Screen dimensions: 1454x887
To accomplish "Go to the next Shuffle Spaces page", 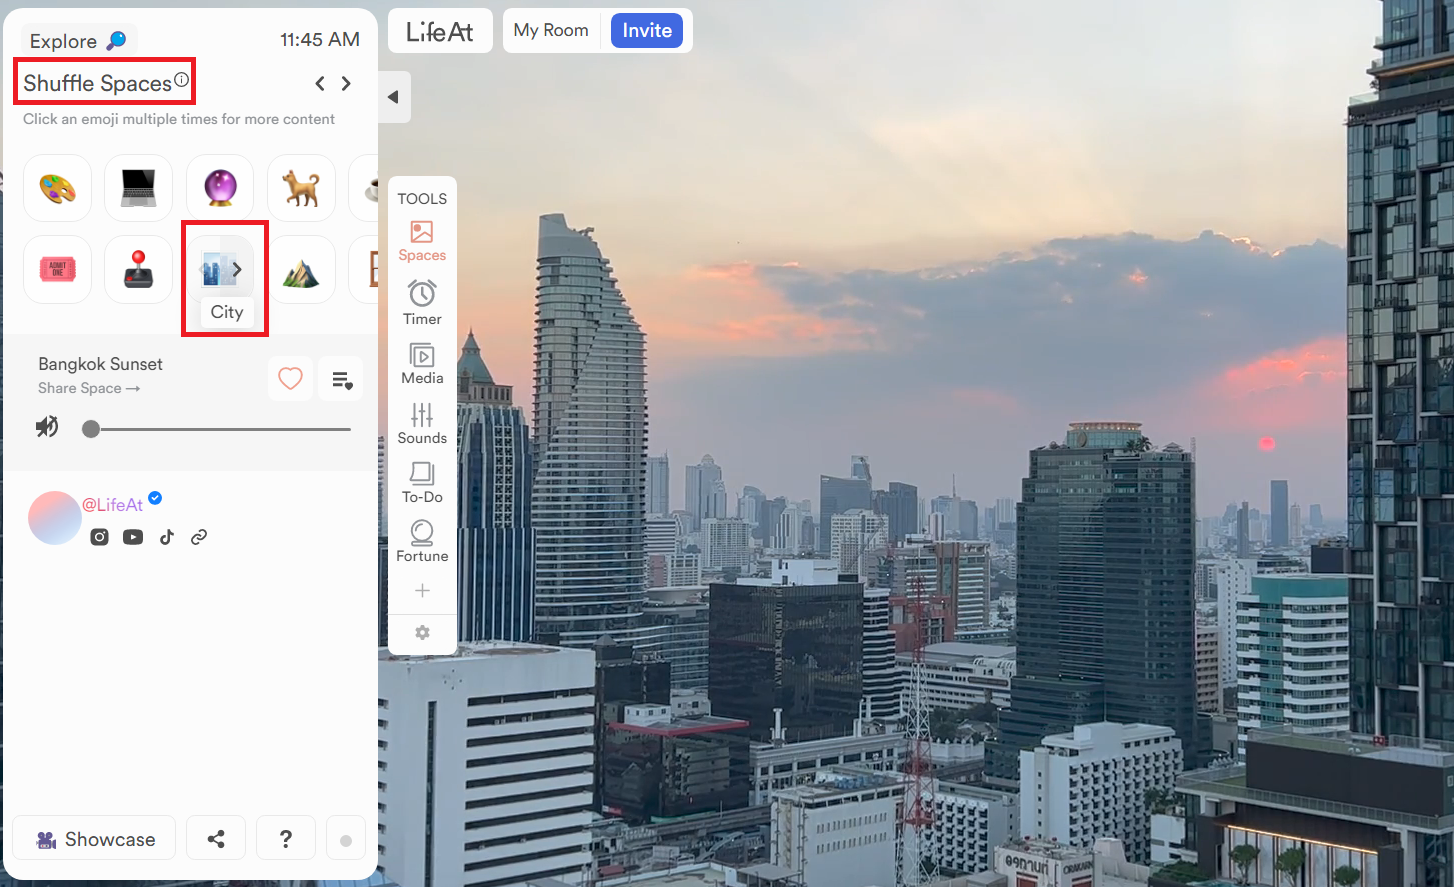I will click(346, 83).
